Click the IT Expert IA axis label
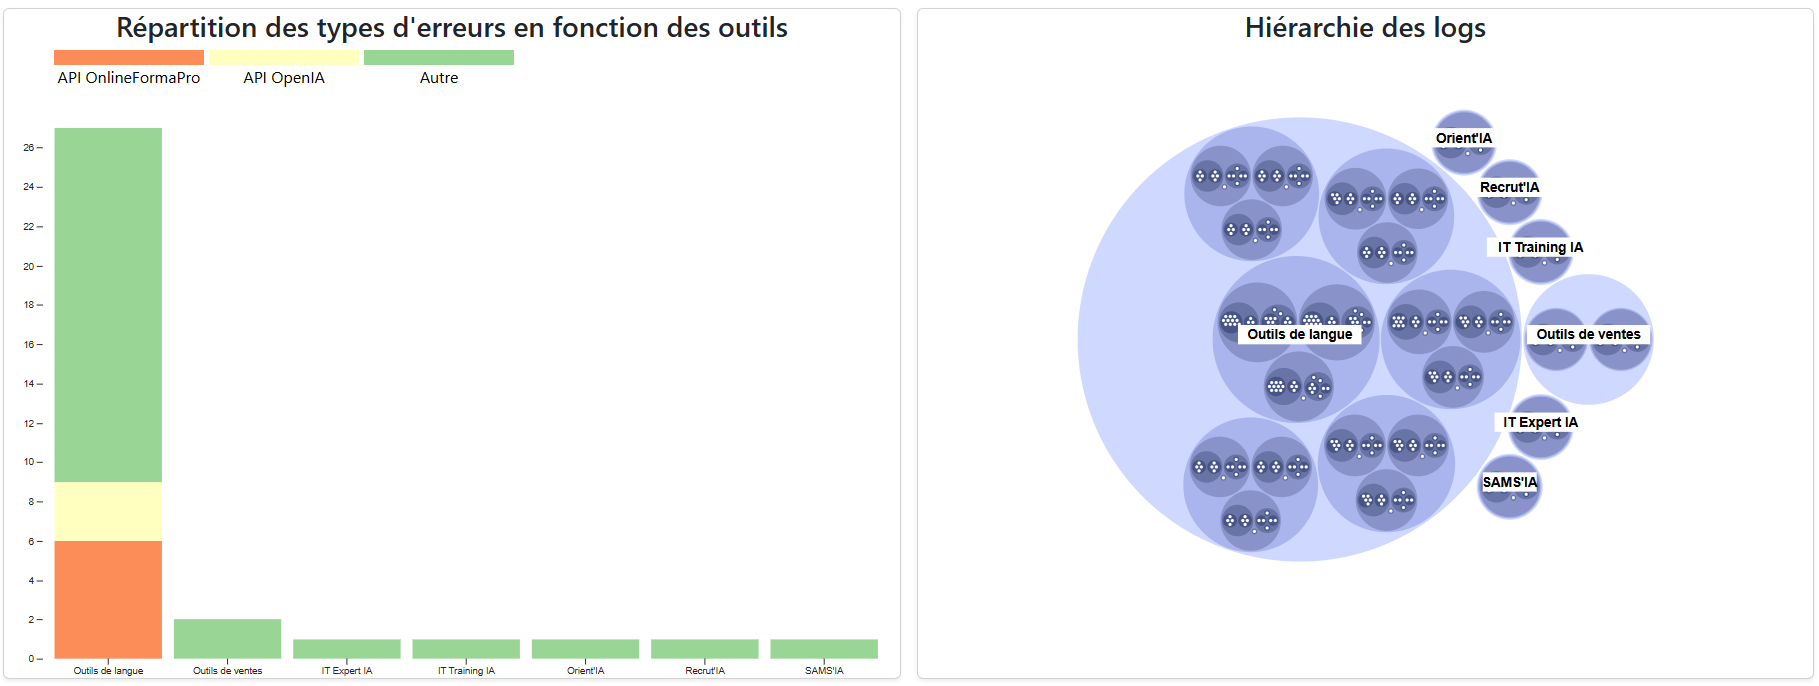The width and height of the screenshot is (1819, 686). coord(347,671)
